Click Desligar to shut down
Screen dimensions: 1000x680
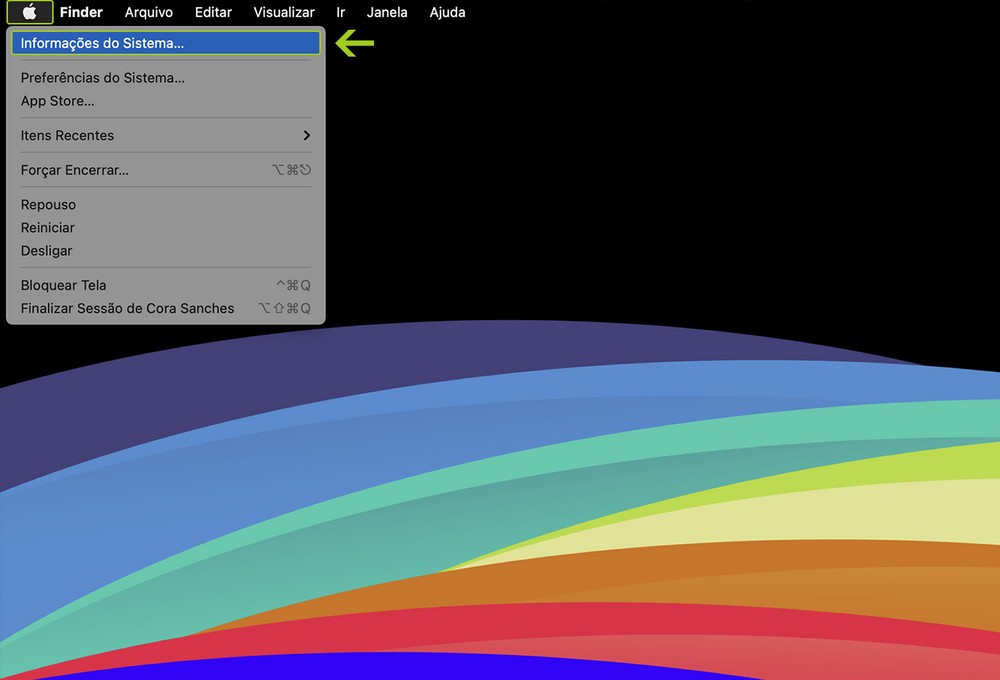coord(47,250)
